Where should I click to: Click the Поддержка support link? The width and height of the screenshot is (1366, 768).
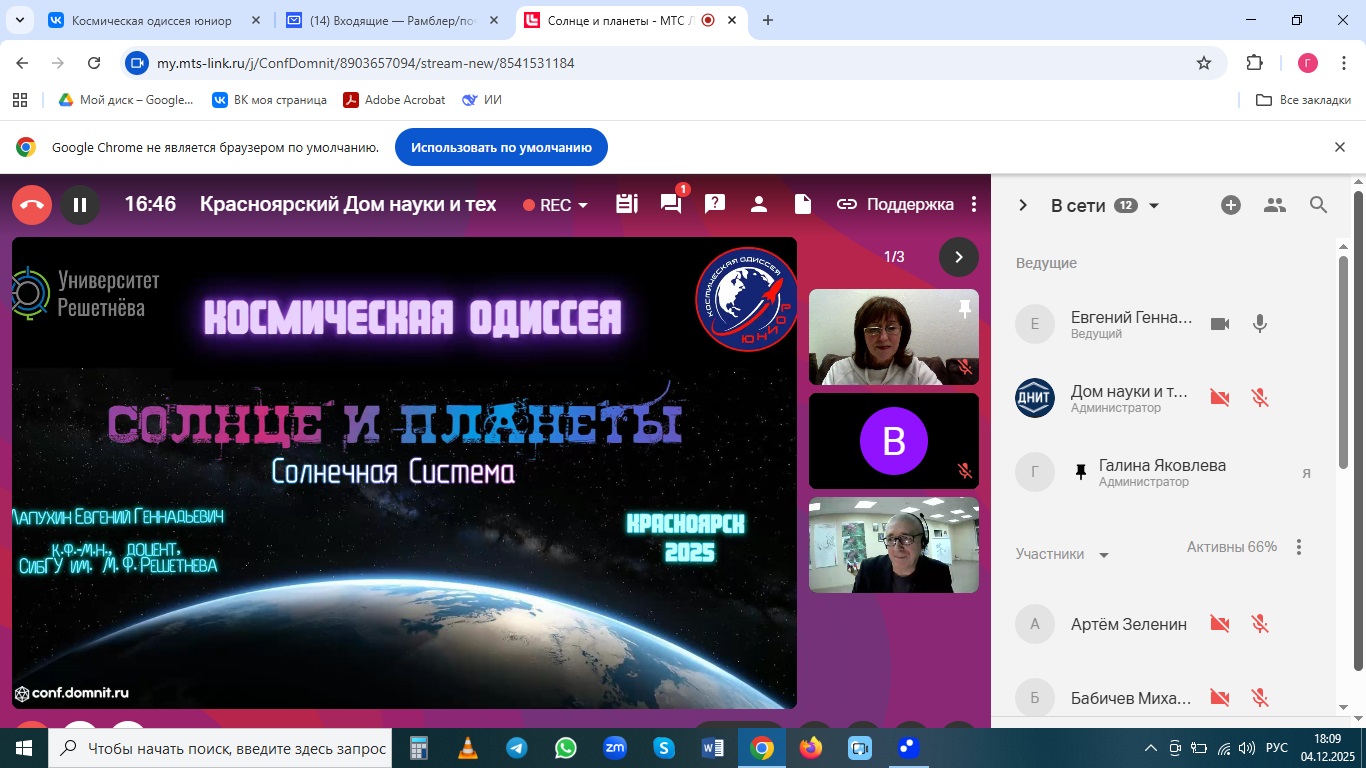click(x=896, y=205)
